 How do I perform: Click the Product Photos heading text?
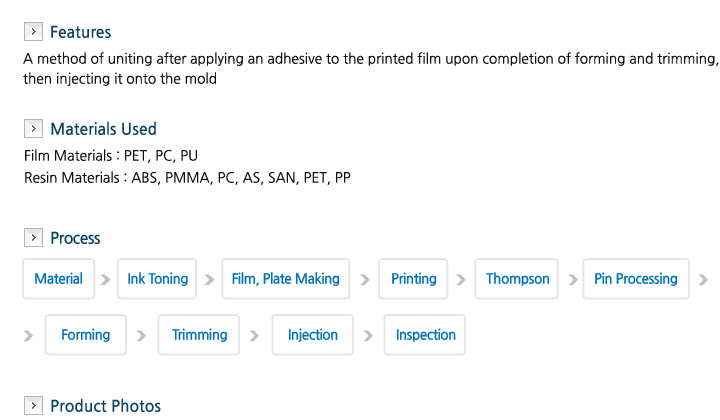106,406
